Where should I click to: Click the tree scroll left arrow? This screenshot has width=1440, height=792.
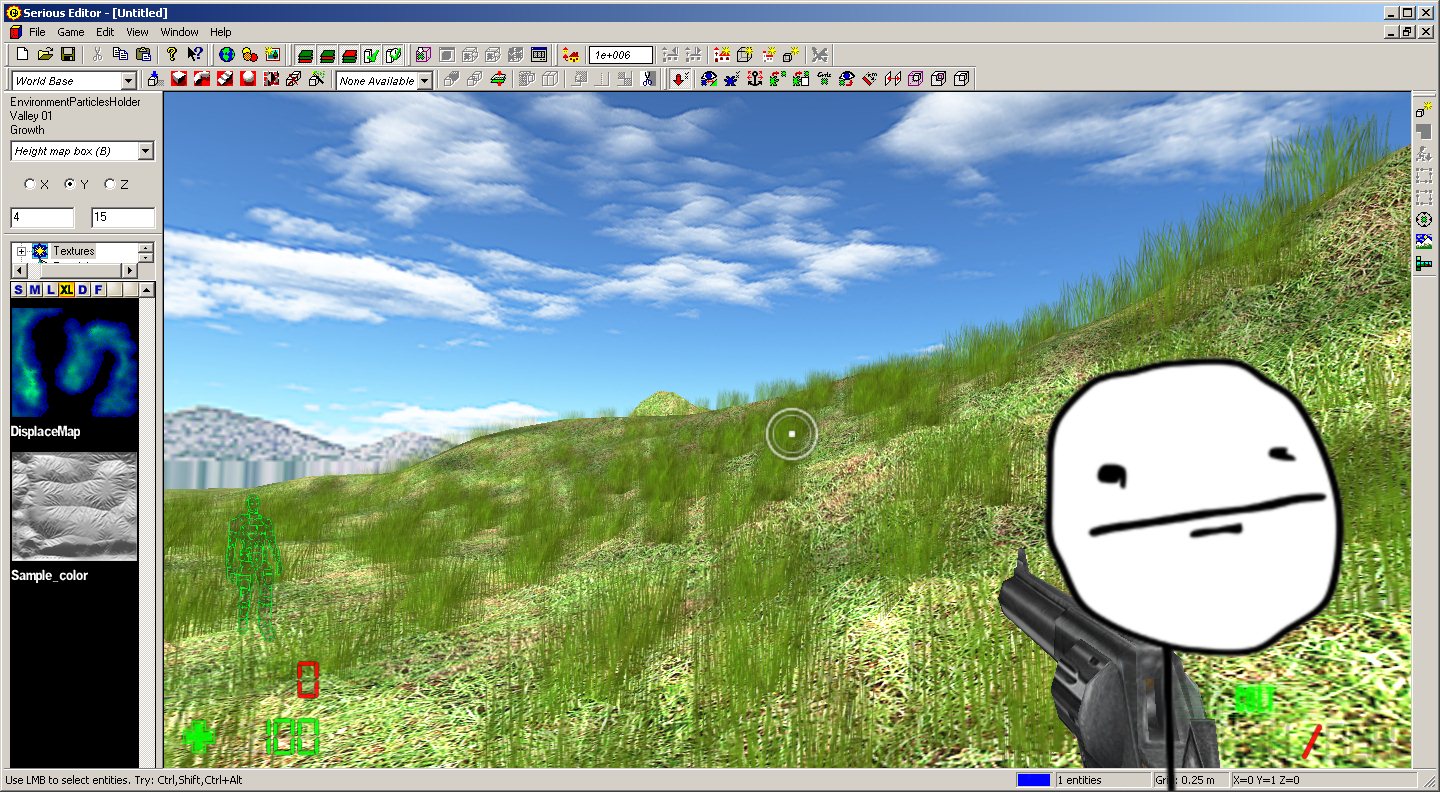(18, 270)
